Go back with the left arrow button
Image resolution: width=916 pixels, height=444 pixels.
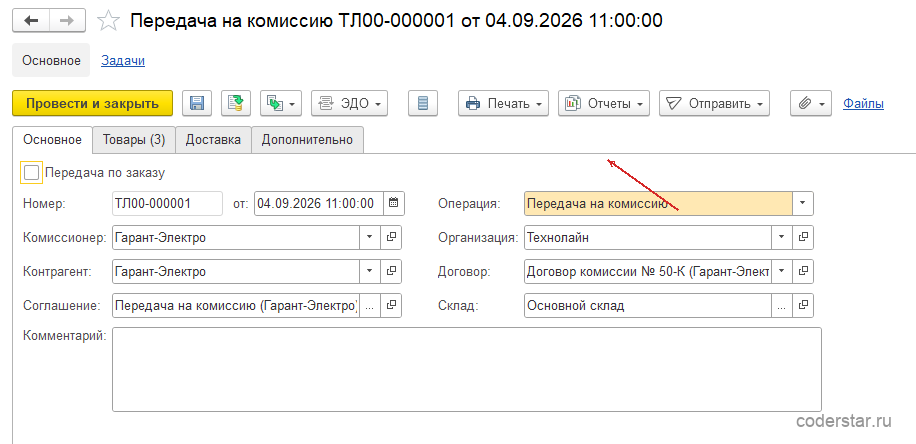point(30,20)
